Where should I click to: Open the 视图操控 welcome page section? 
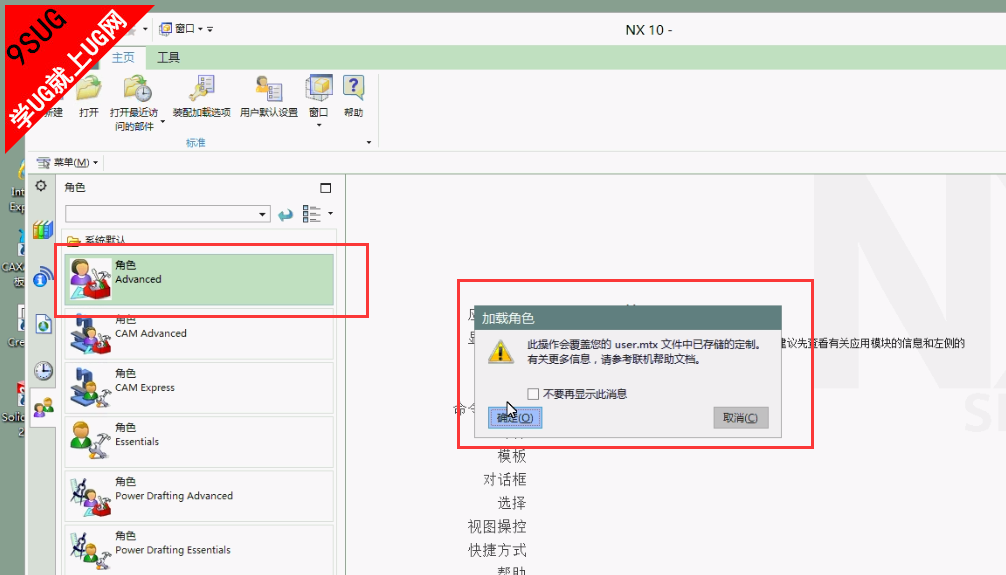click(497, 527)
